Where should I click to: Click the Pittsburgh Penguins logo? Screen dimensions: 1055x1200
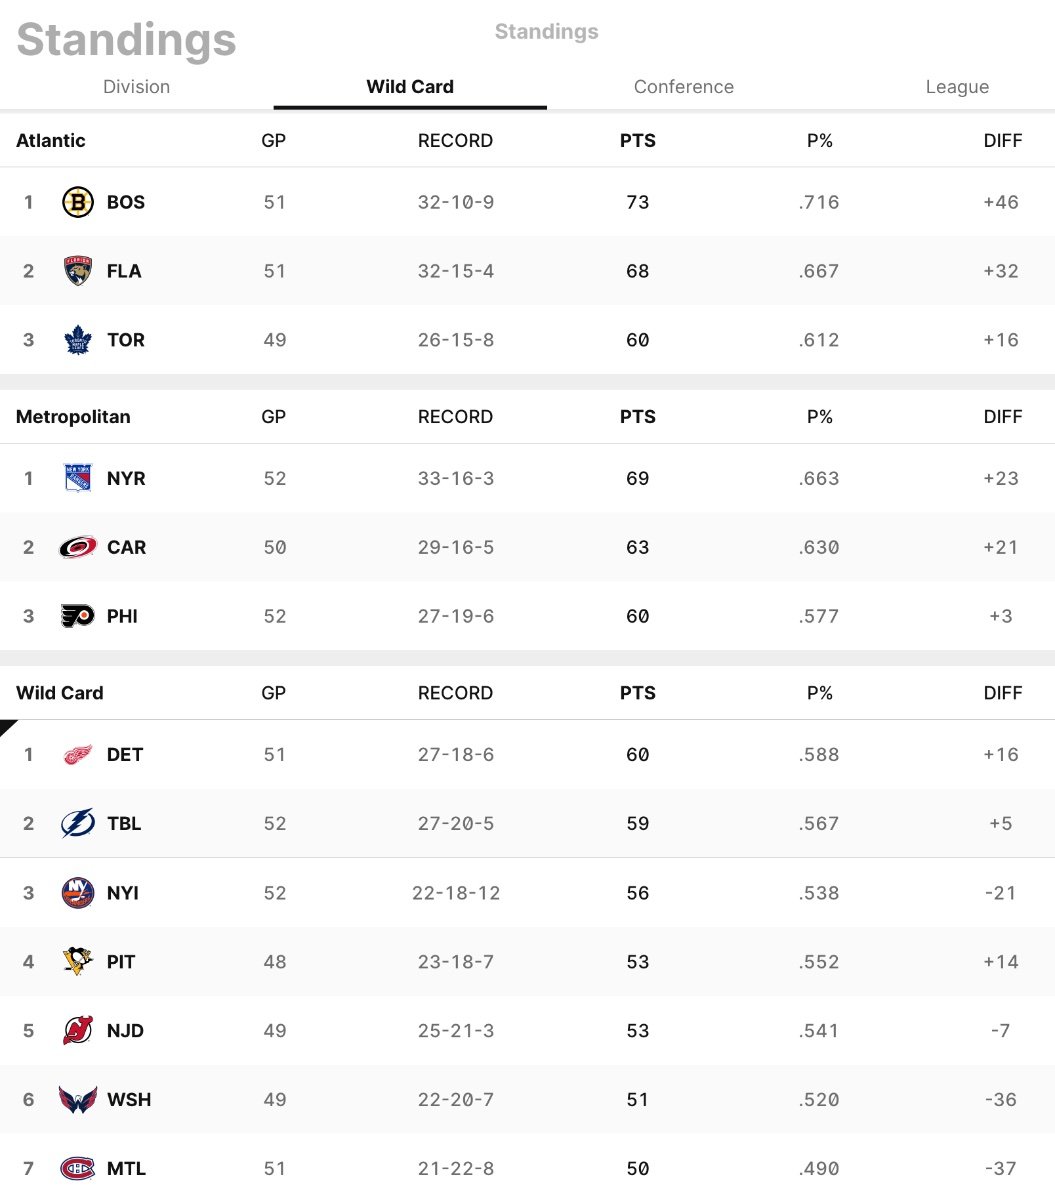(78, 961)
